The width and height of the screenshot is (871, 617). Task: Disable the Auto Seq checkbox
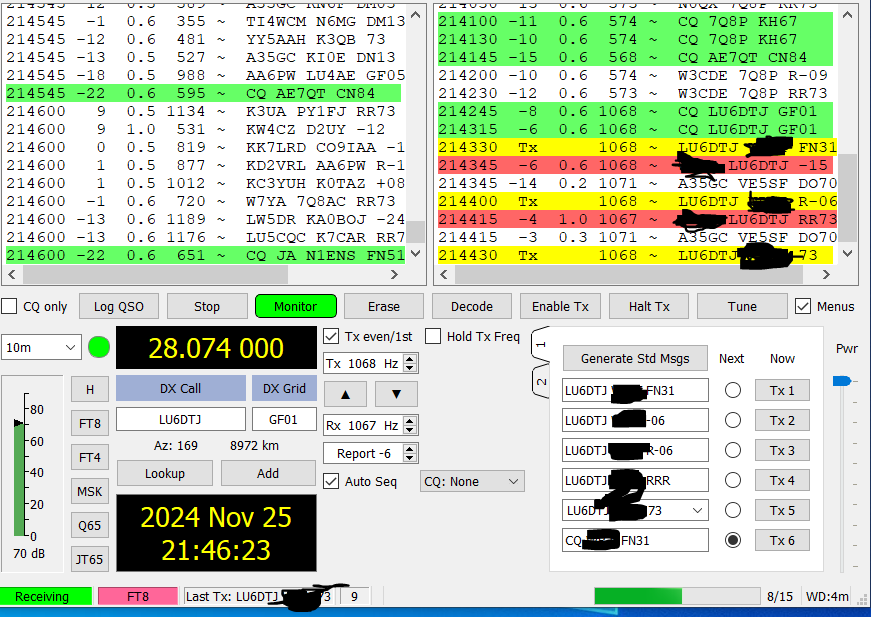click(x=332, y=482)
